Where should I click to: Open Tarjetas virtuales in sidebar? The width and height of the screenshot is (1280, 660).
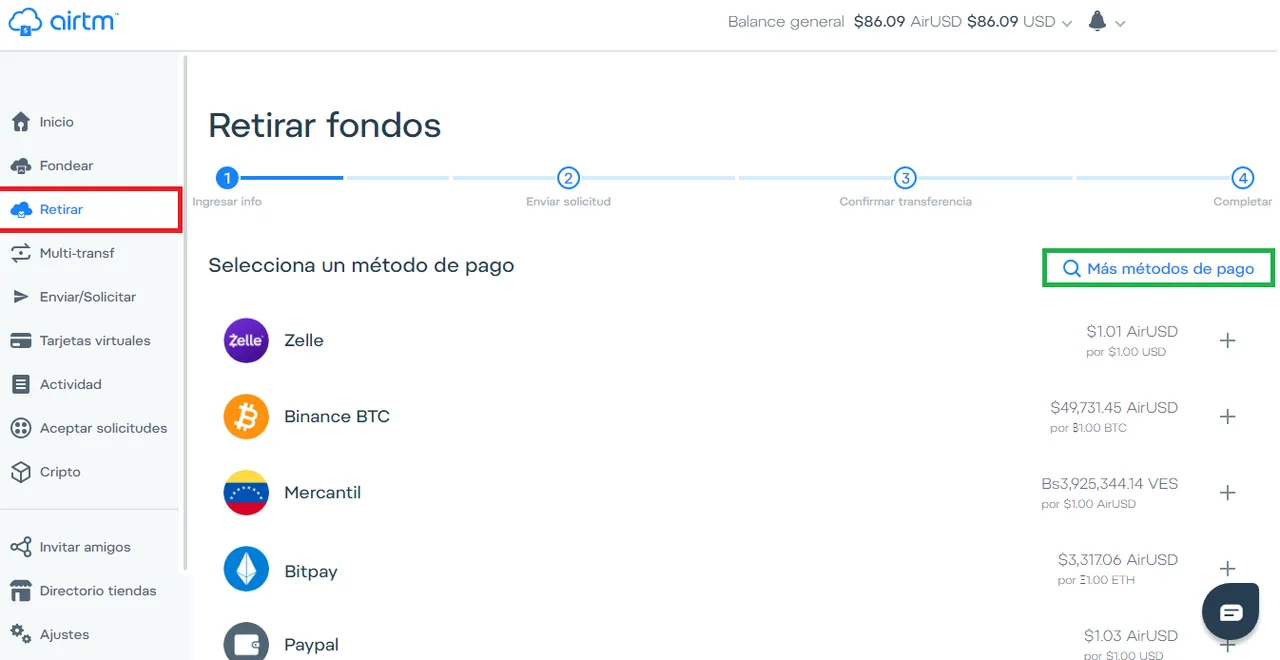(95, 341)
